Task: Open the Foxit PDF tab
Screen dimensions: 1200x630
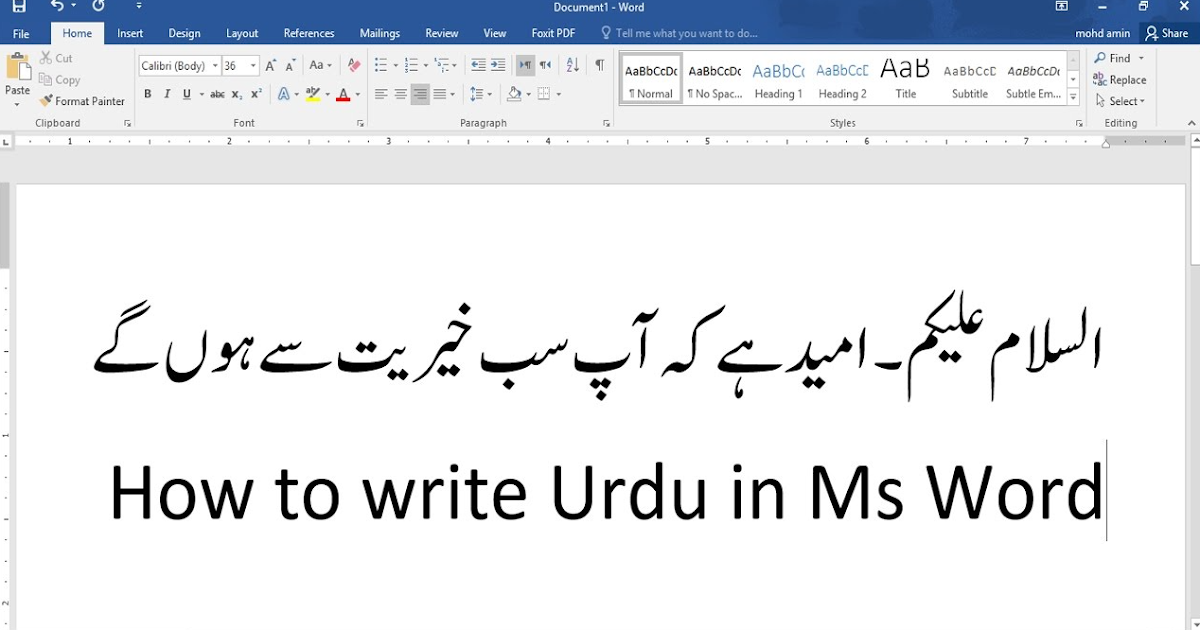Action: coord(553,32)
